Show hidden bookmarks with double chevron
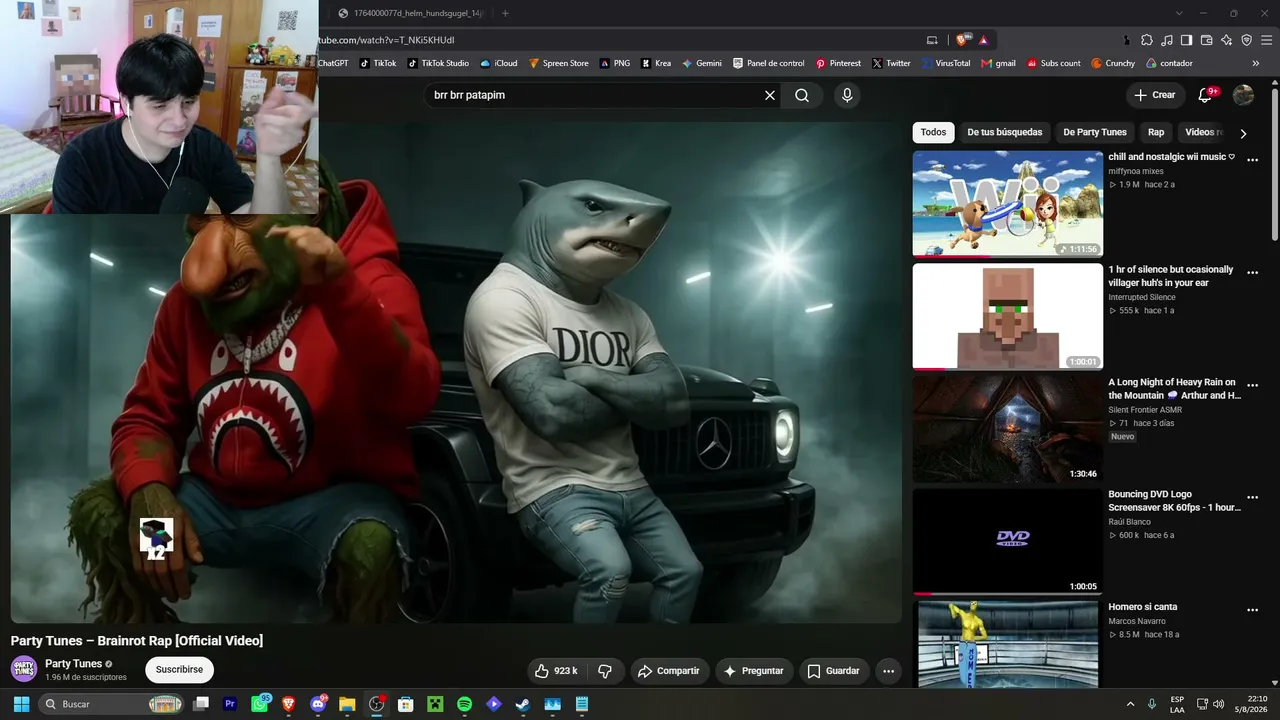 click(1256, 63)
